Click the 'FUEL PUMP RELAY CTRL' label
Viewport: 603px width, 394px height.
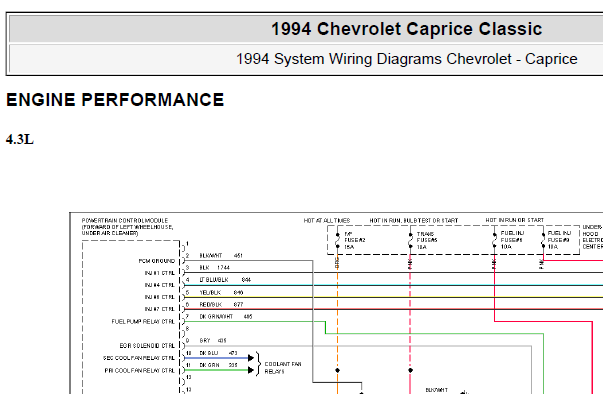pyautogui.click(x=143, y=321)
